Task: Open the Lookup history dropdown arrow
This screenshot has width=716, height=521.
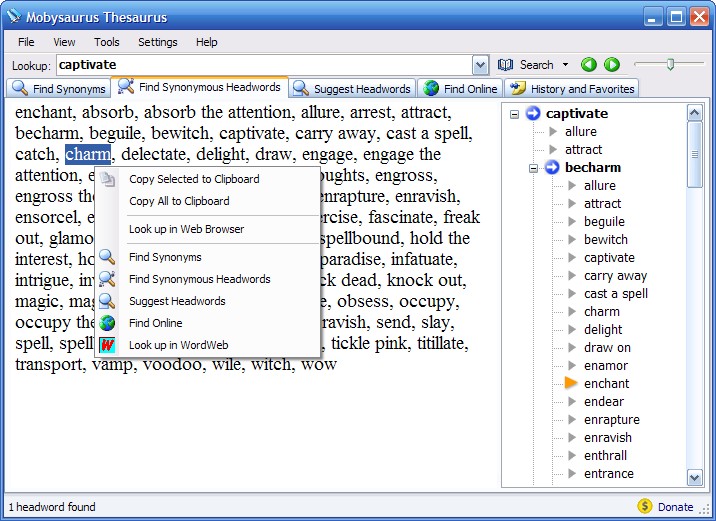Action: click(x=480, y=65)
